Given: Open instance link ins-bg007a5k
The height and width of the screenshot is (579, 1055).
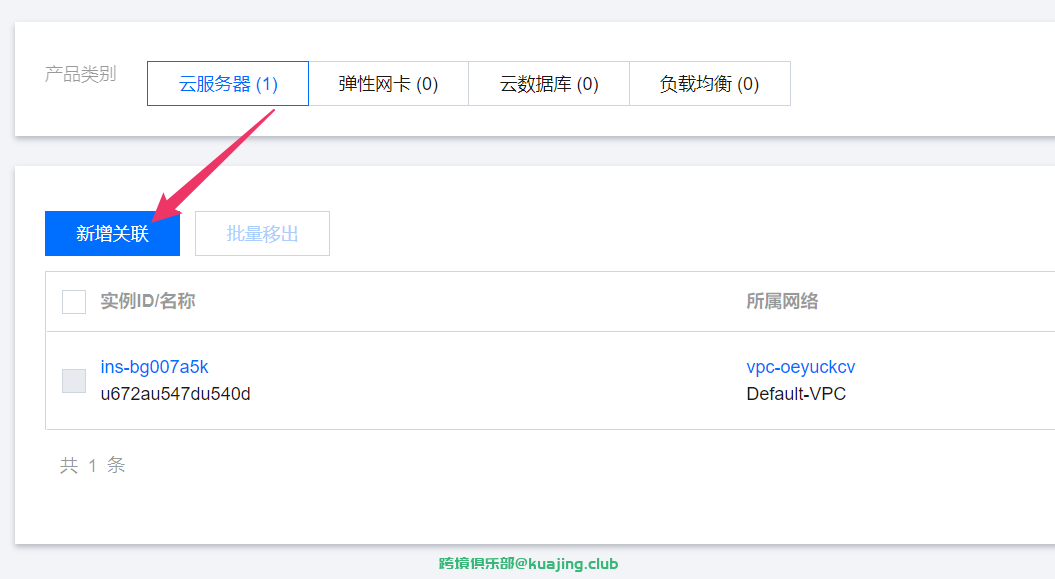Looking at the screenshot, I should [154, 367].
